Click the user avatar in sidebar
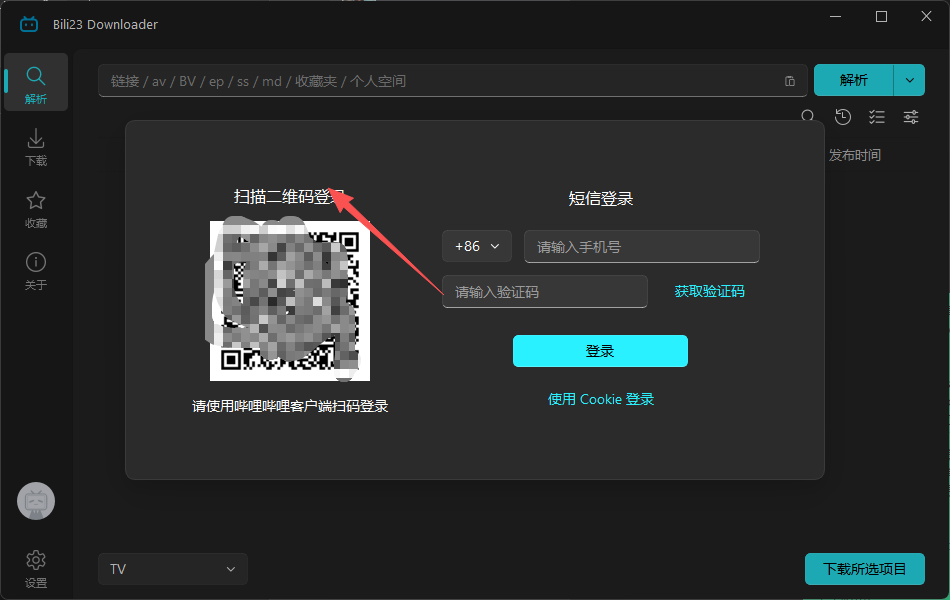 36,501
